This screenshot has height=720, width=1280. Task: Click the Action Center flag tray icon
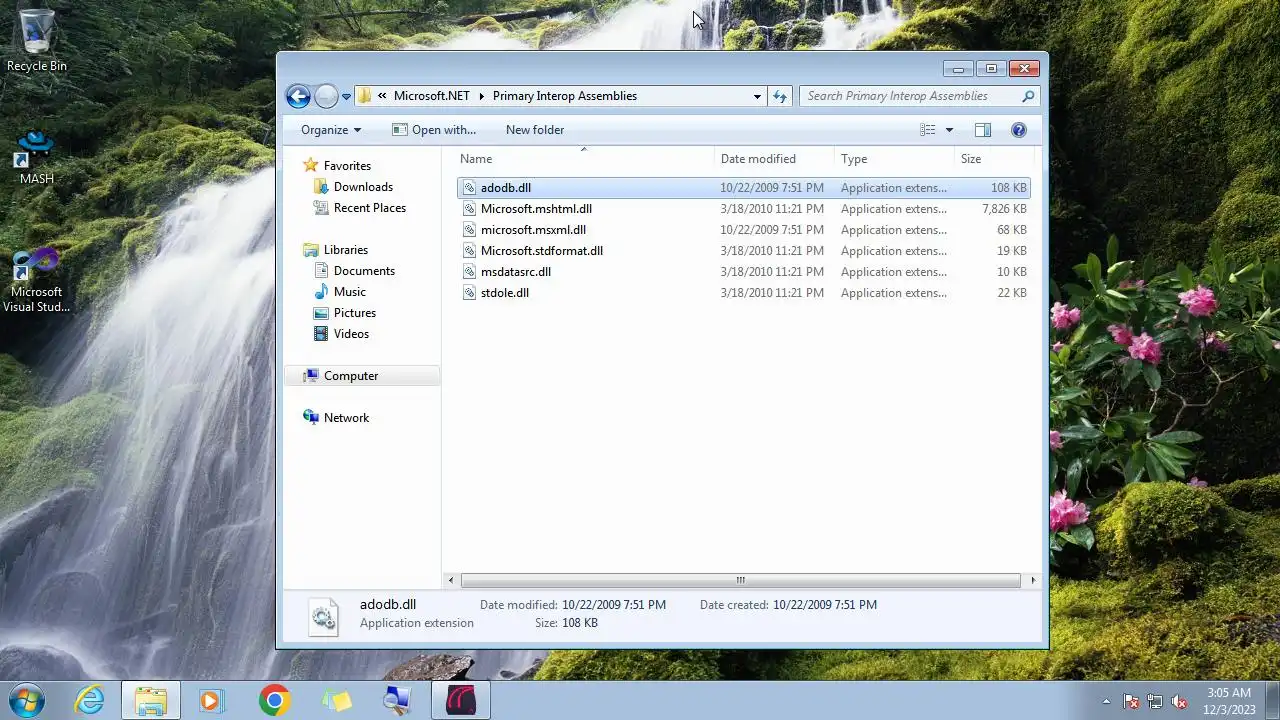[1131, 701]
